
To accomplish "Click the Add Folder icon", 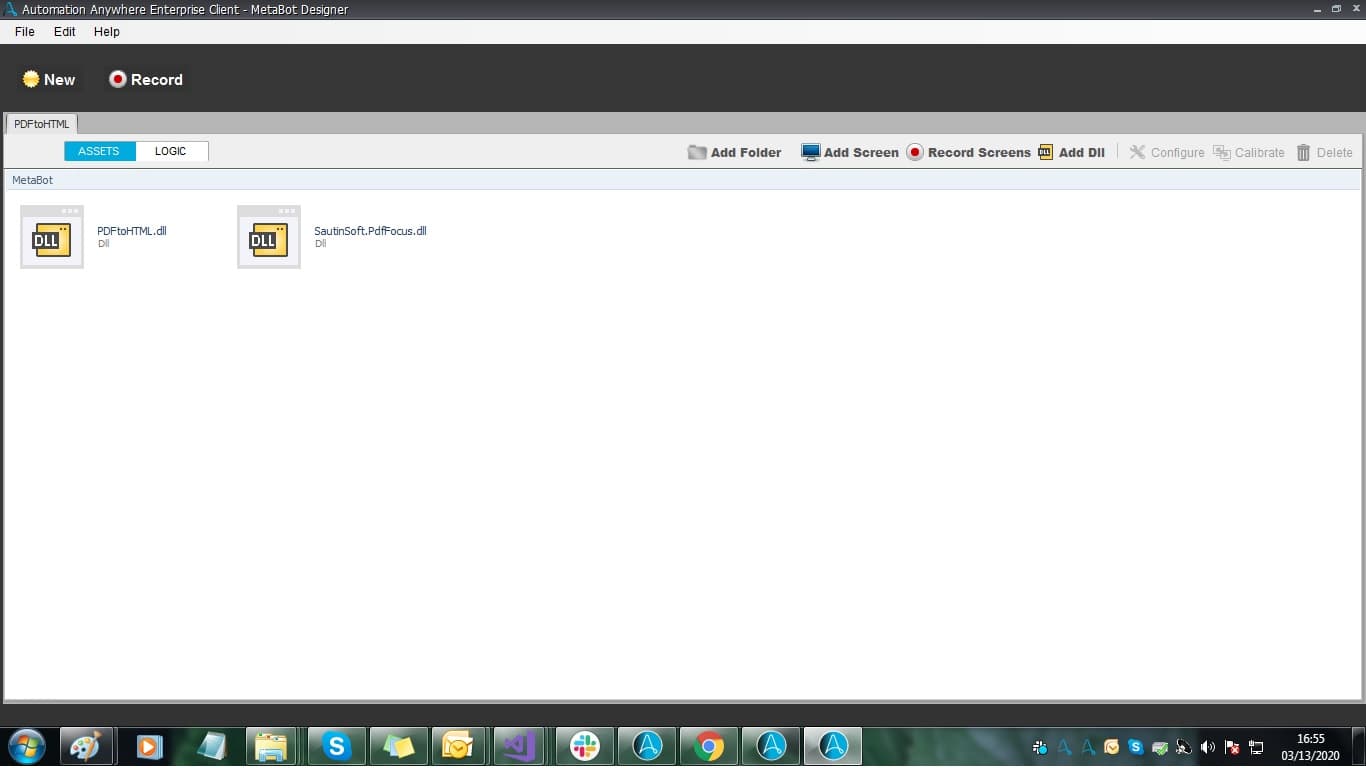I will coord(697,153).
